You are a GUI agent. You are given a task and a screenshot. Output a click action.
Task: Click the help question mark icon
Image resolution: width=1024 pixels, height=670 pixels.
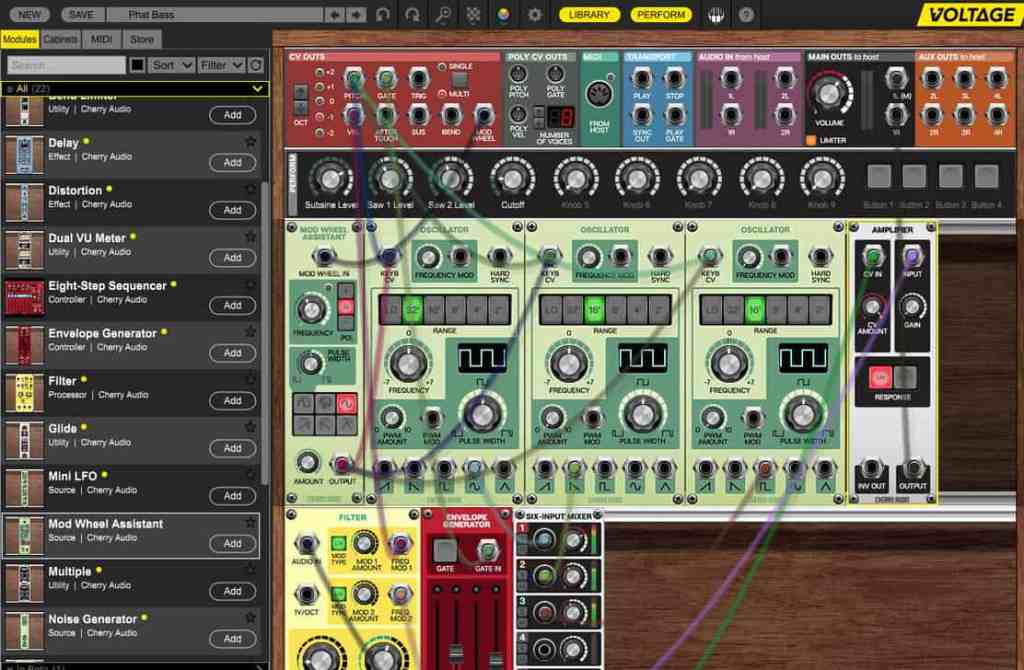746,15
